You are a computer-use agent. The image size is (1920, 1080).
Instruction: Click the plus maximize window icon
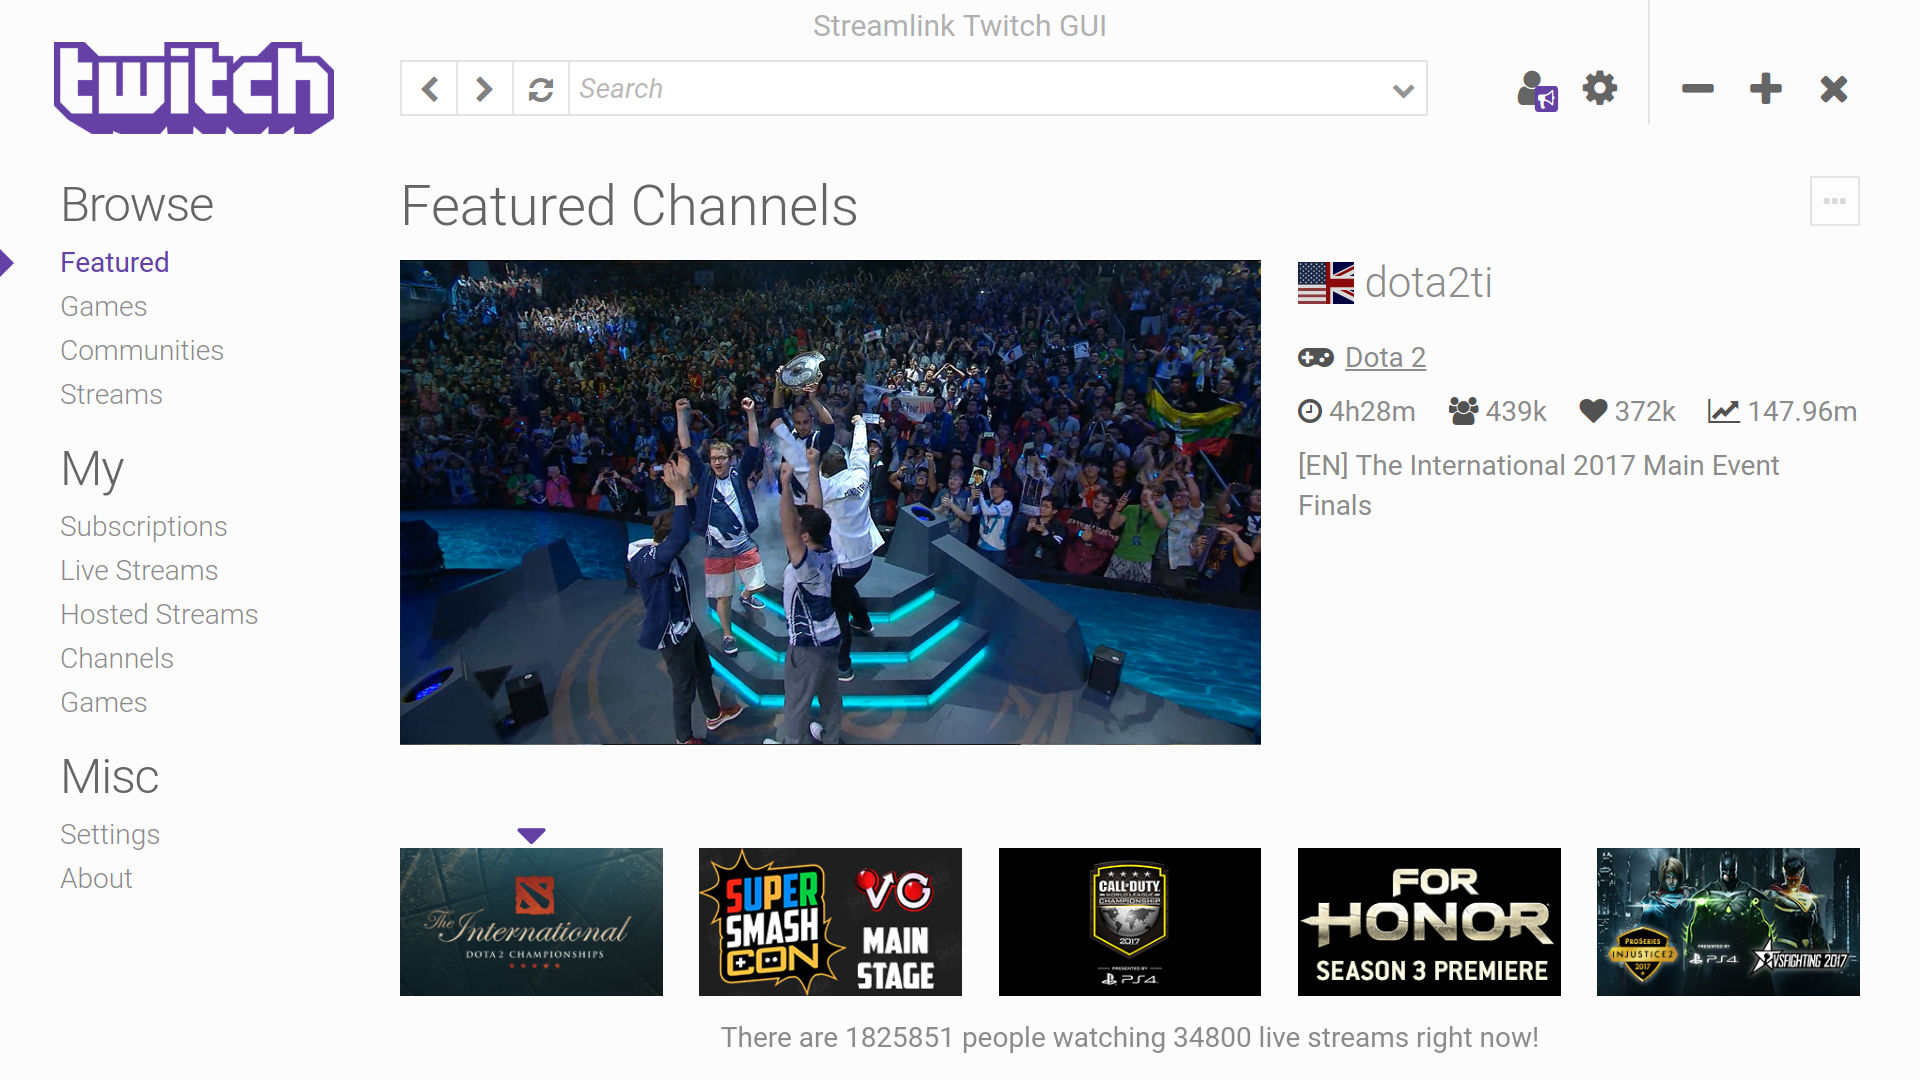point(1766,89)
